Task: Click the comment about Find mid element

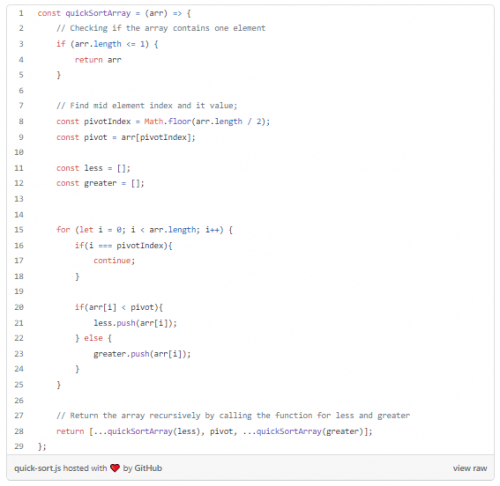Action: coord(147,106)
